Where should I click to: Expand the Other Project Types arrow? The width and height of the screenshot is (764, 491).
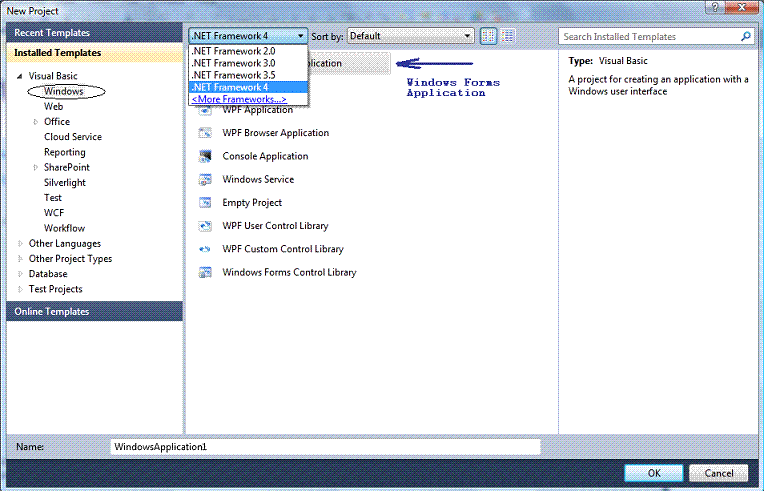(x=20, y=259)
